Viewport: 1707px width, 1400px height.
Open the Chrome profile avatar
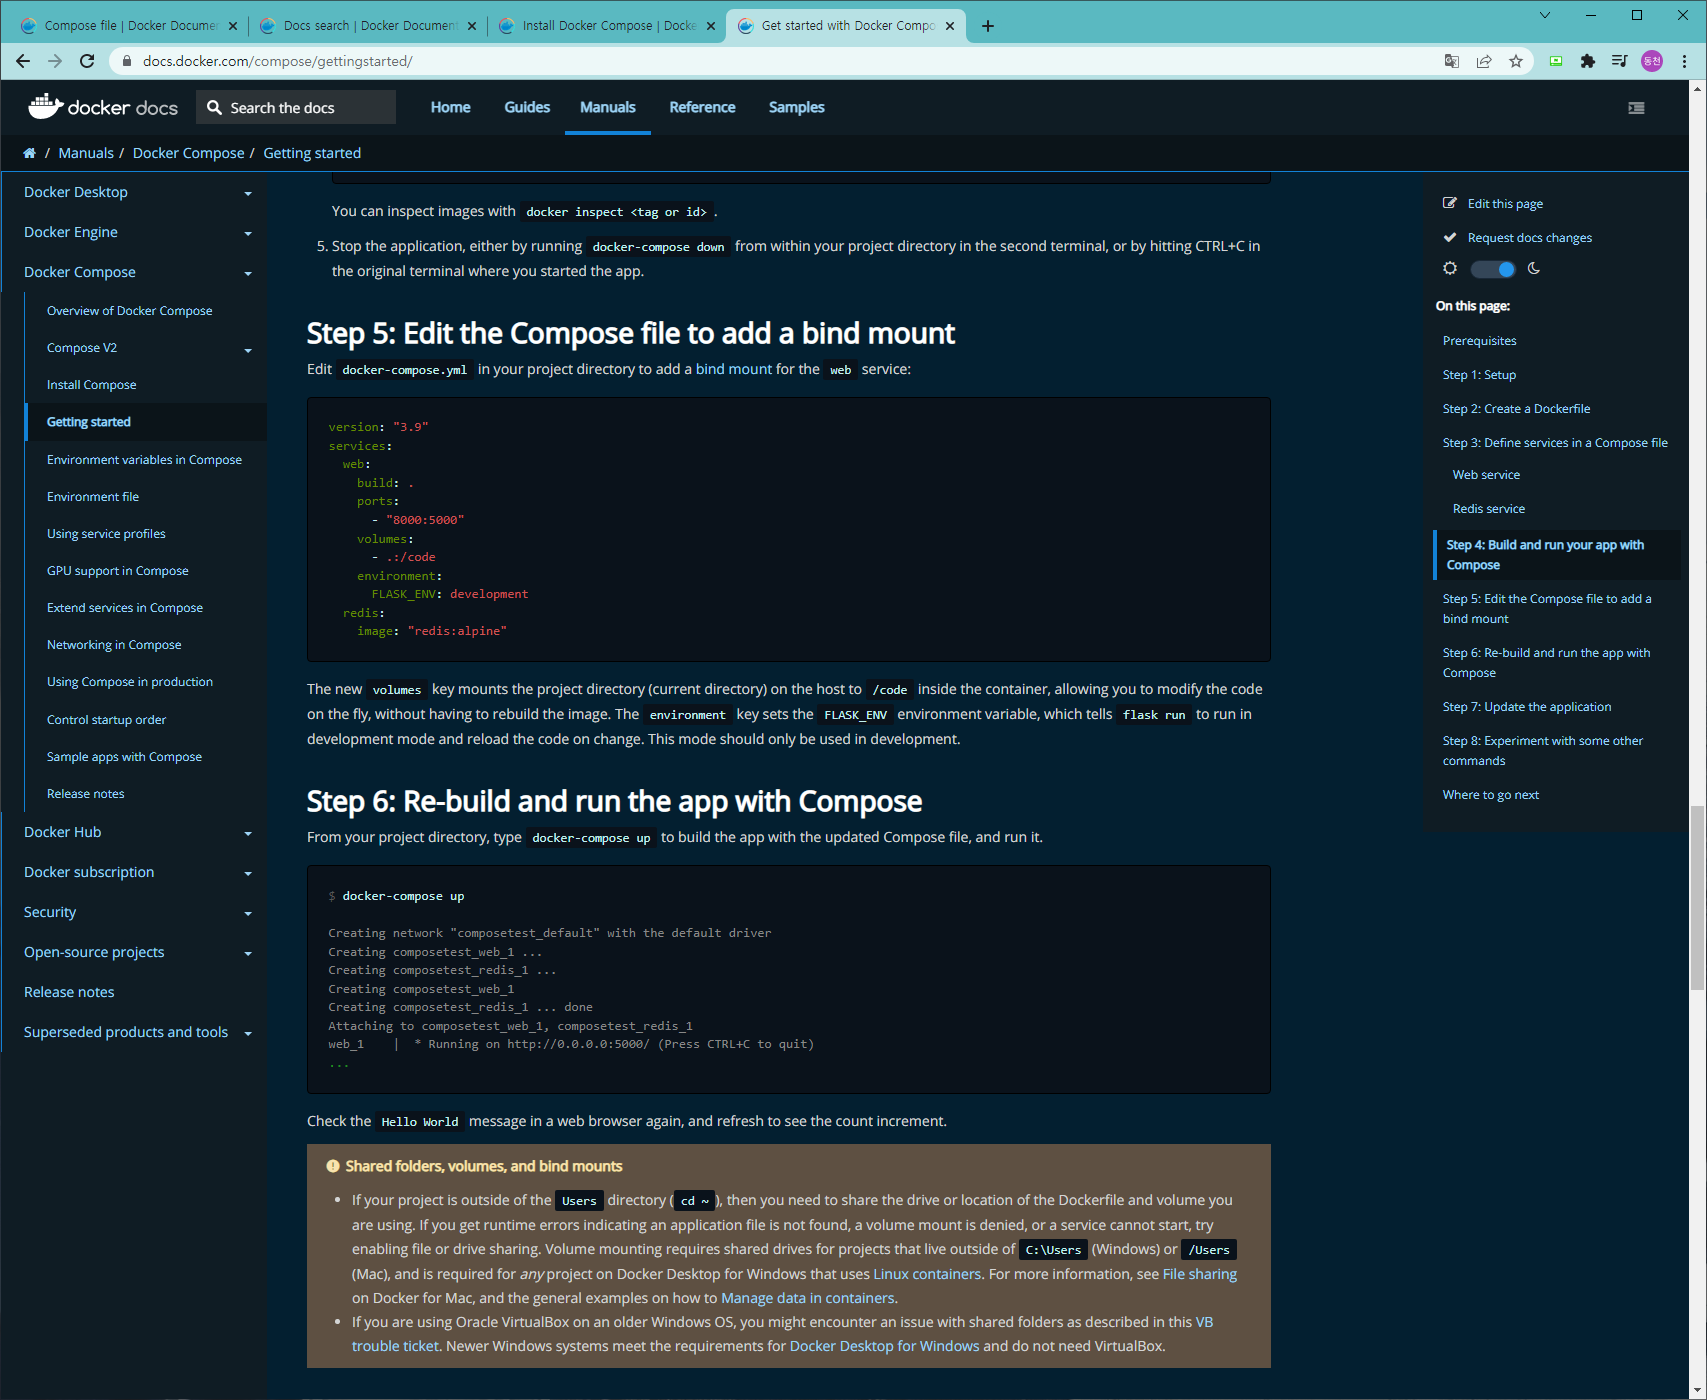pos(1652,61)
